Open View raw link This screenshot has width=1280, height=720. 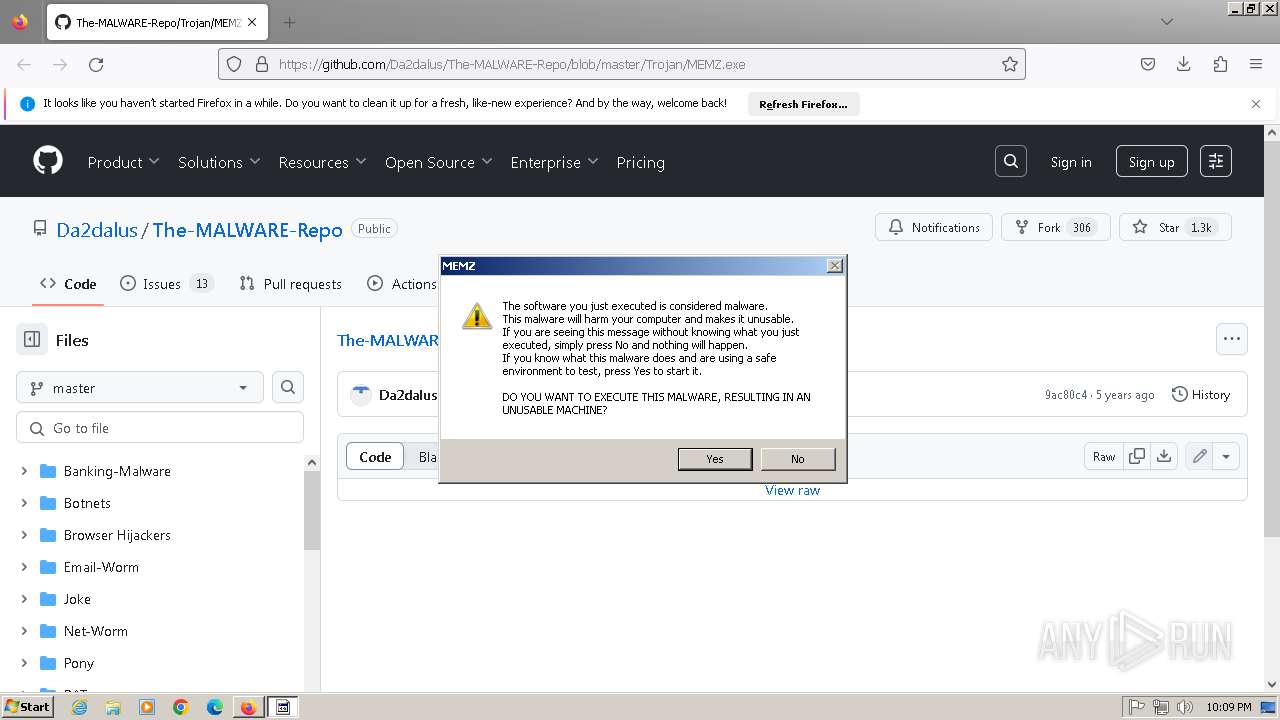[x=792, y=490]
